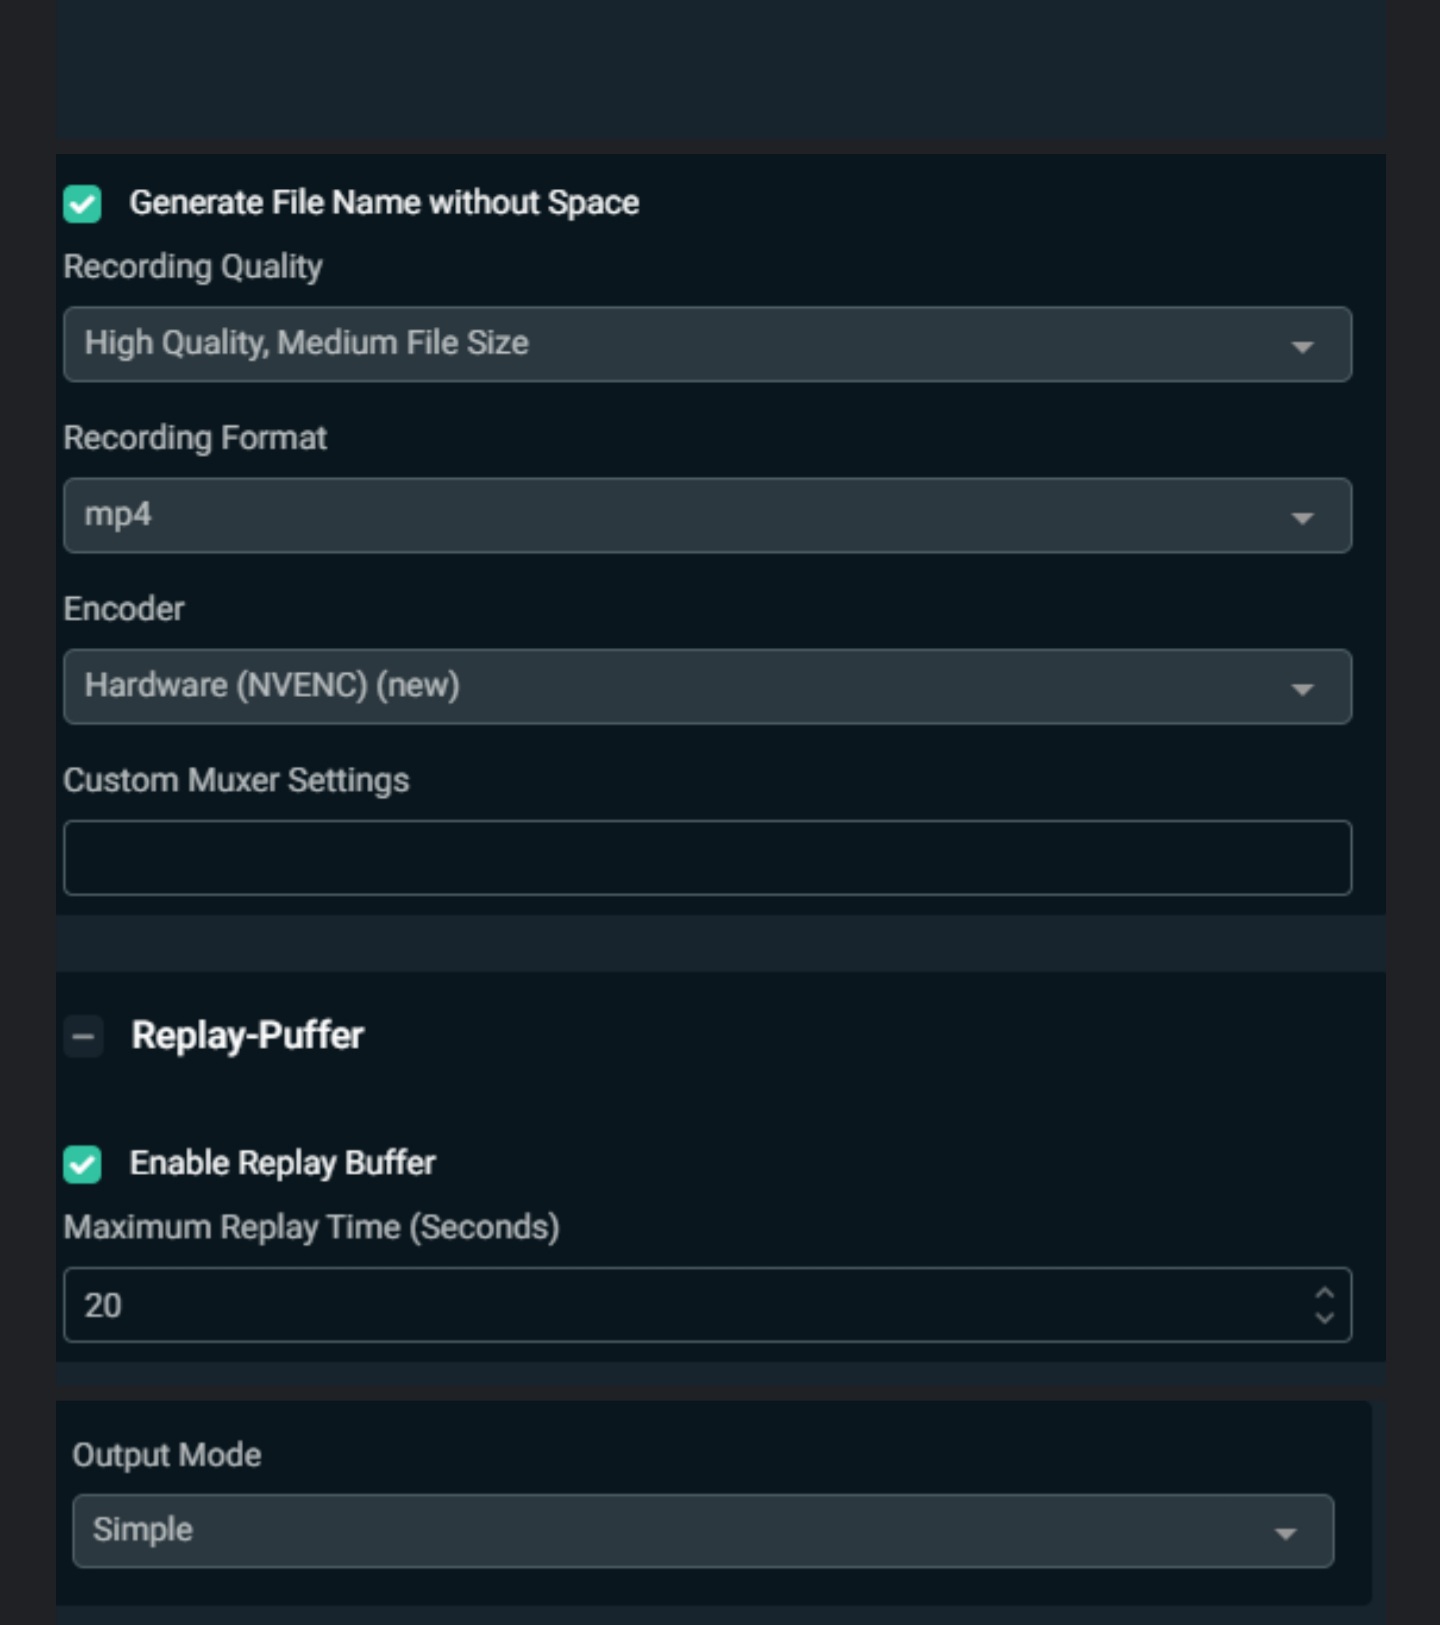1440x1625 pixels.
Task: Collapse the Replay-Puffer section minus icon
Action: pos(83,1036)
